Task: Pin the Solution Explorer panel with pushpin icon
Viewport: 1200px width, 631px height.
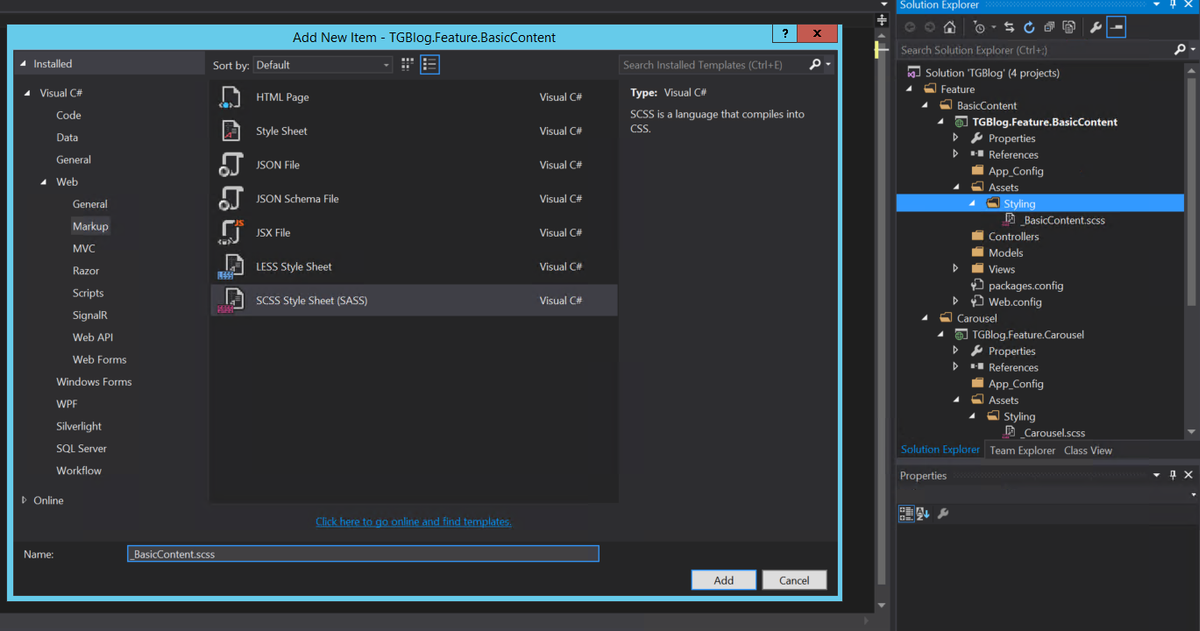Action: [1173, 5]
